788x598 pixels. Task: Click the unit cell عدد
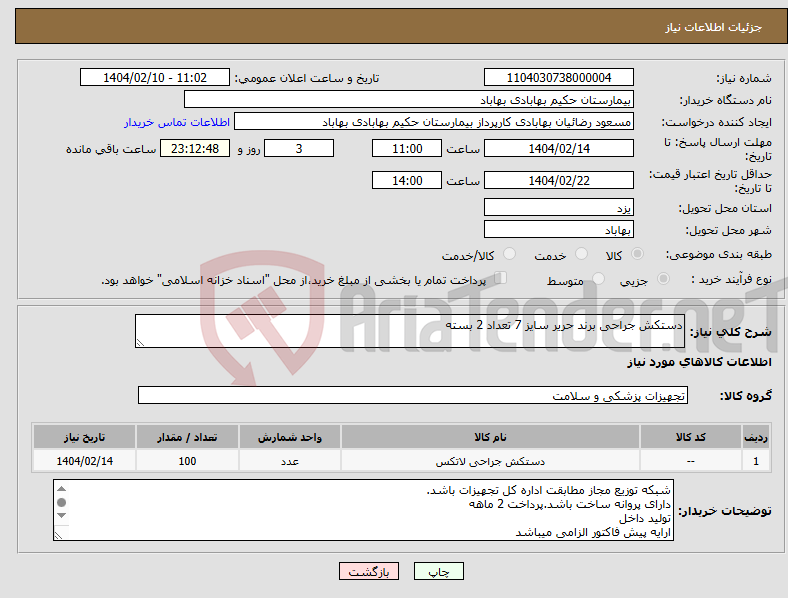point(290,461)
